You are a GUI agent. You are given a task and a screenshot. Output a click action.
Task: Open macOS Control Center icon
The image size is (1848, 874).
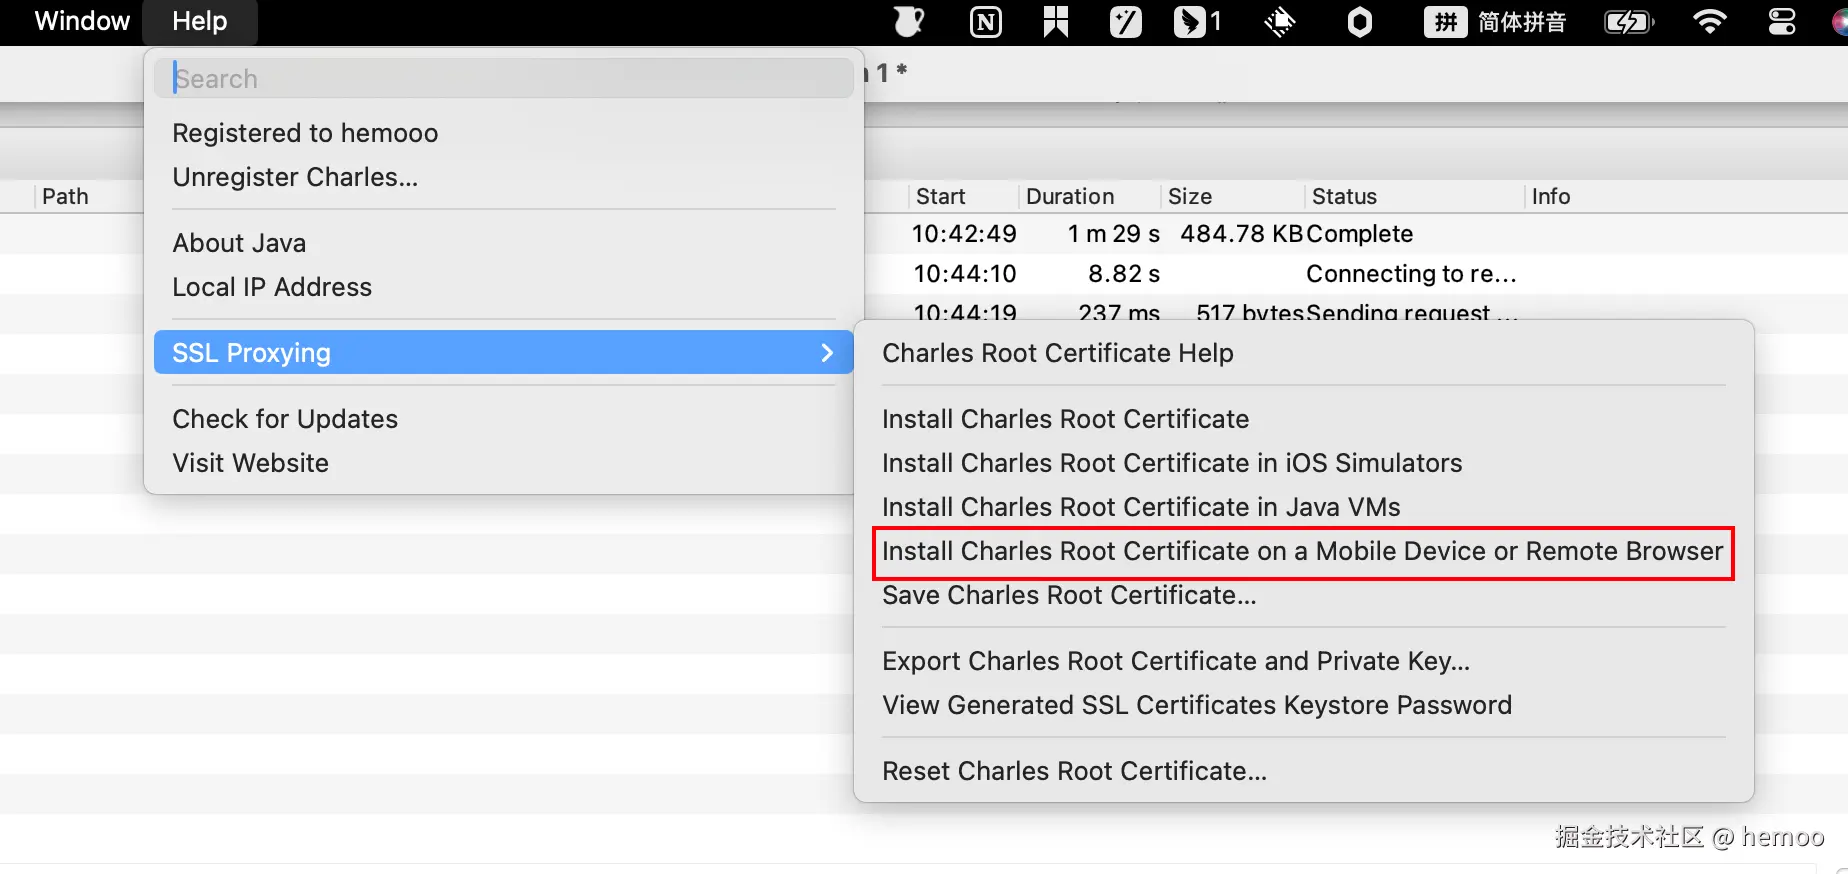[x=1782, y=21]
